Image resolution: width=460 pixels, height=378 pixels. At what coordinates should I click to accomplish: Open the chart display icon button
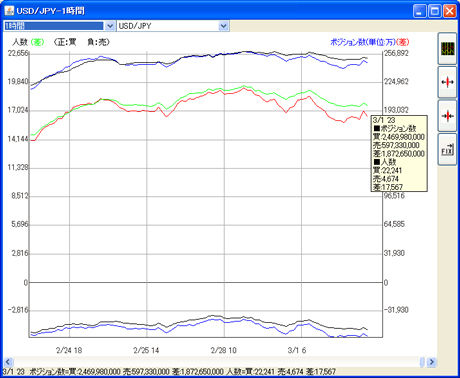click(x=447, y=49)
